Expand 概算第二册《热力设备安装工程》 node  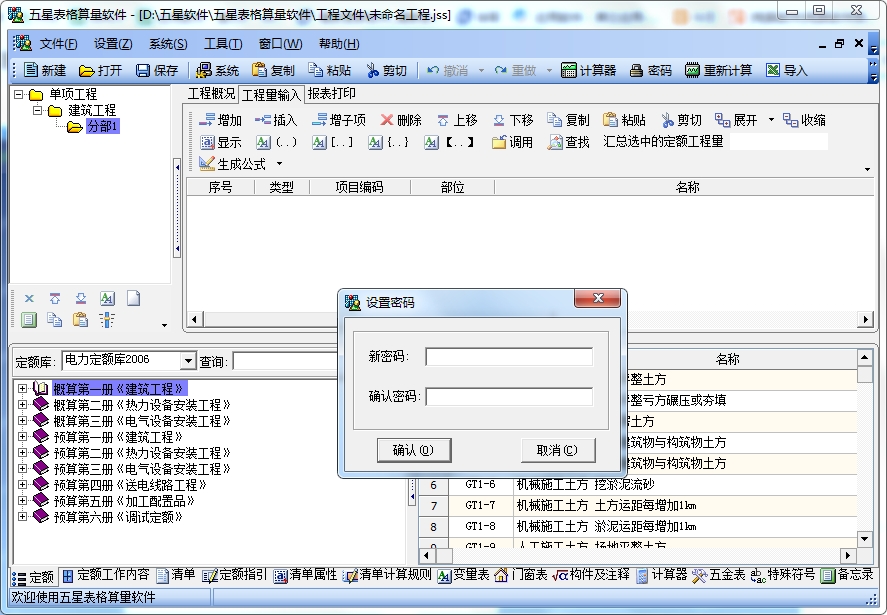[x=22, y=405]
